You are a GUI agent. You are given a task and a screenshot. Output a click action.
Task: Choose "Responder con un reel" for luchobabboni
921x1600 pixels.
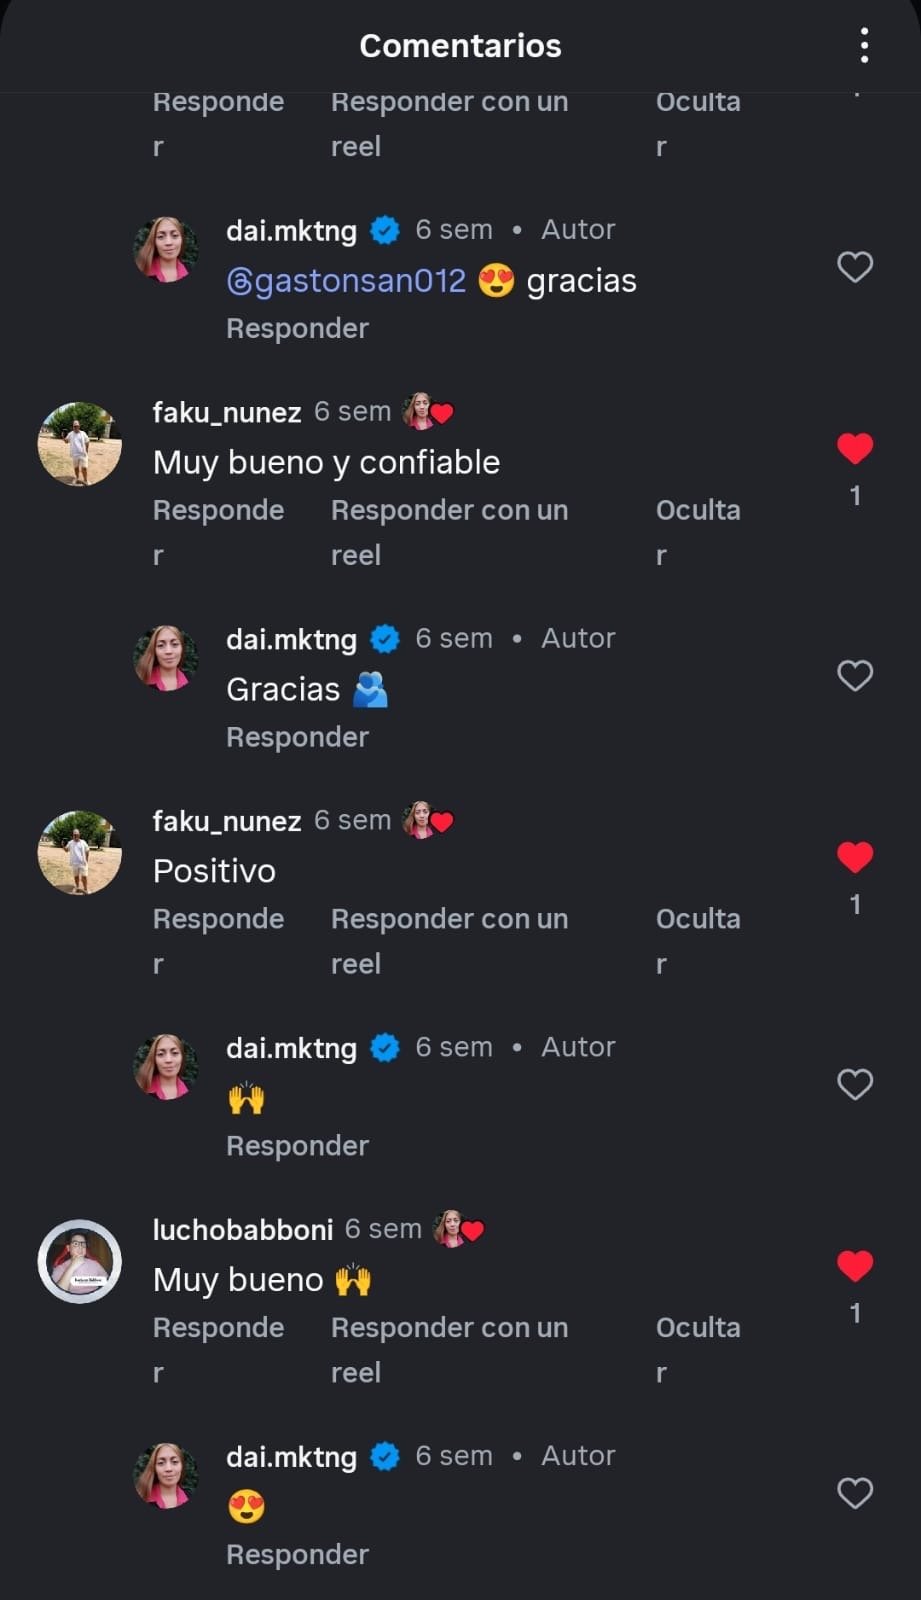pos(449,1349)
